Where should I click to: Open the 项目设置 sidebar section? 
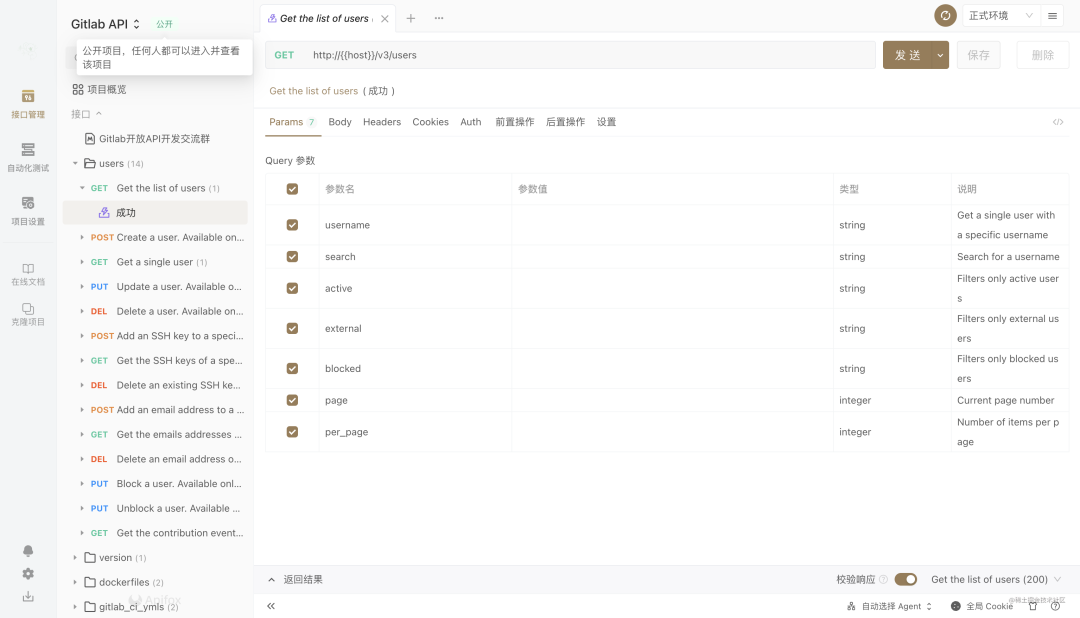click(28, 211)
